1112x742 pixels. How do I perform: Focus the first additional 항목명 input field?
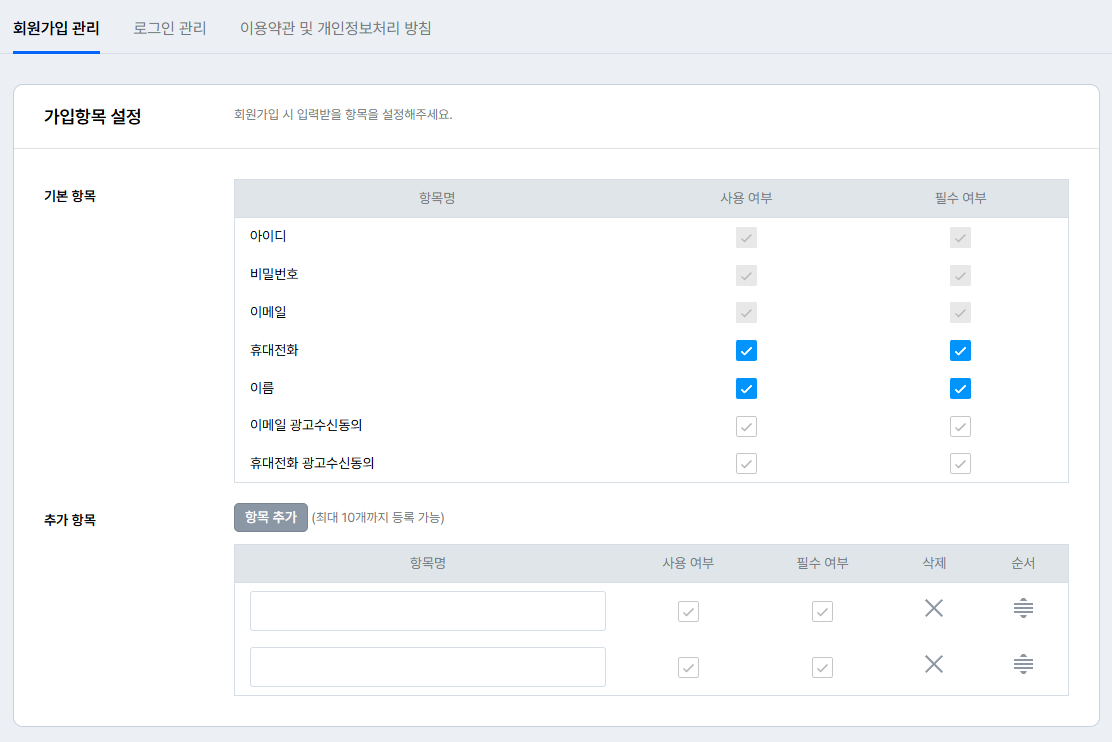(x=428, y=611)
